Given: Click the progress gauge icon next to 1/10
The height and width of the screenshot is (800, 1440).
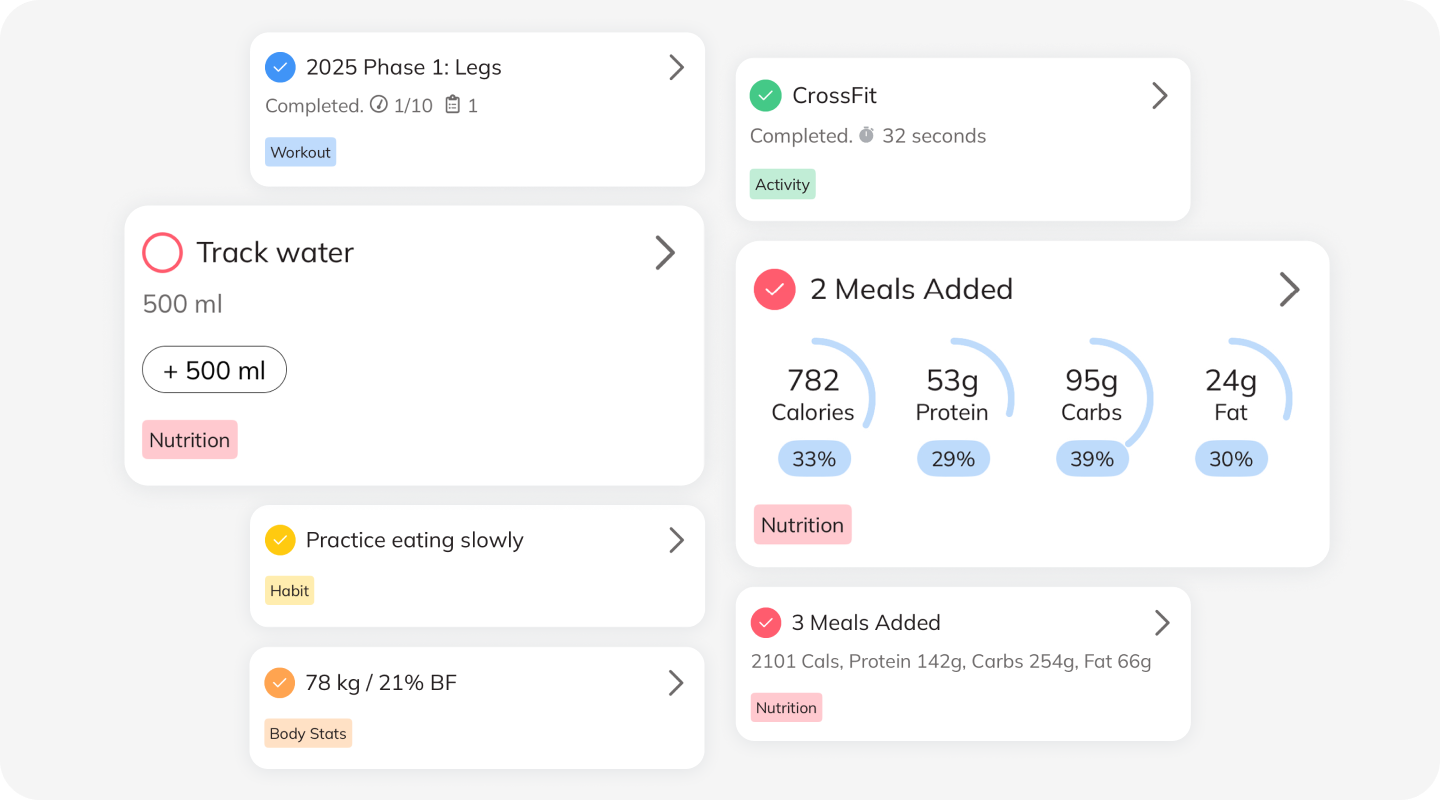Looking at the screenshot, I should click(378, 104).
